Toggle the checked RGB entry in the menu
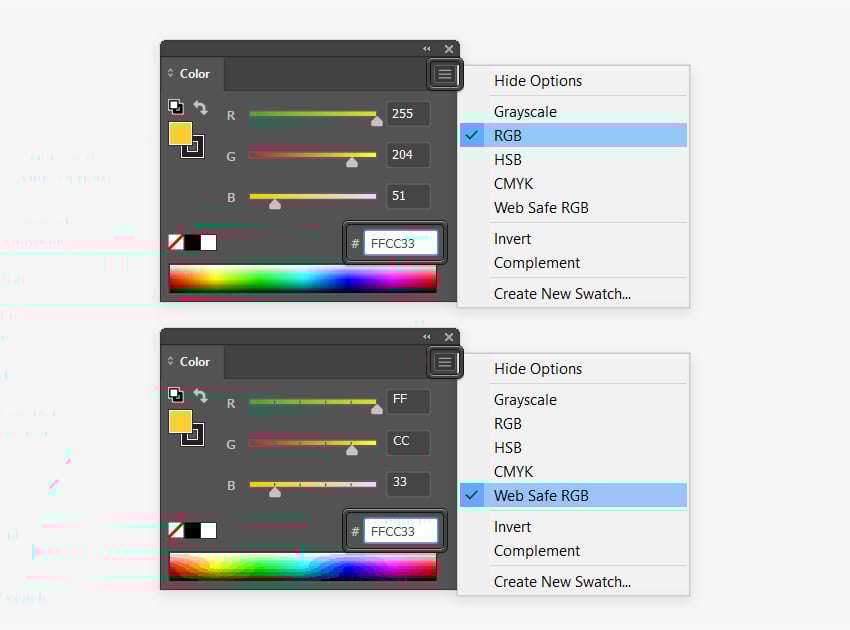This screenshot has height=630, width=850. coord(508,135)
